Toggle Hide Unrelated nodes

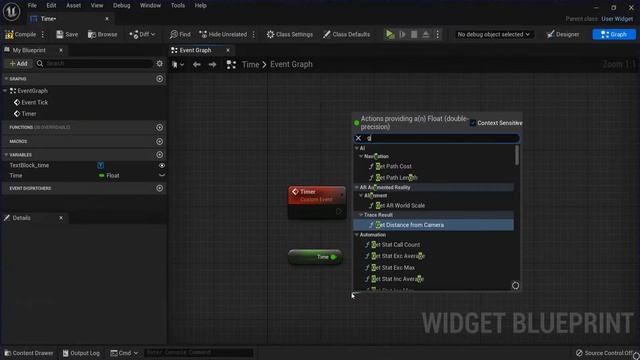tap(223, 35)
